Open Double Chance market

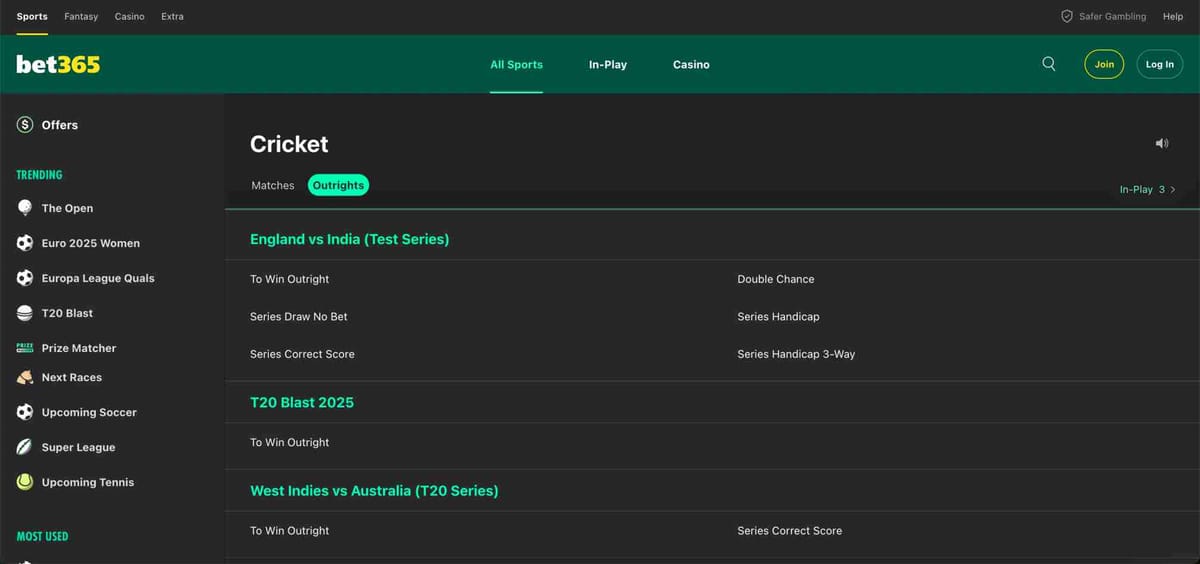(776, 279)
